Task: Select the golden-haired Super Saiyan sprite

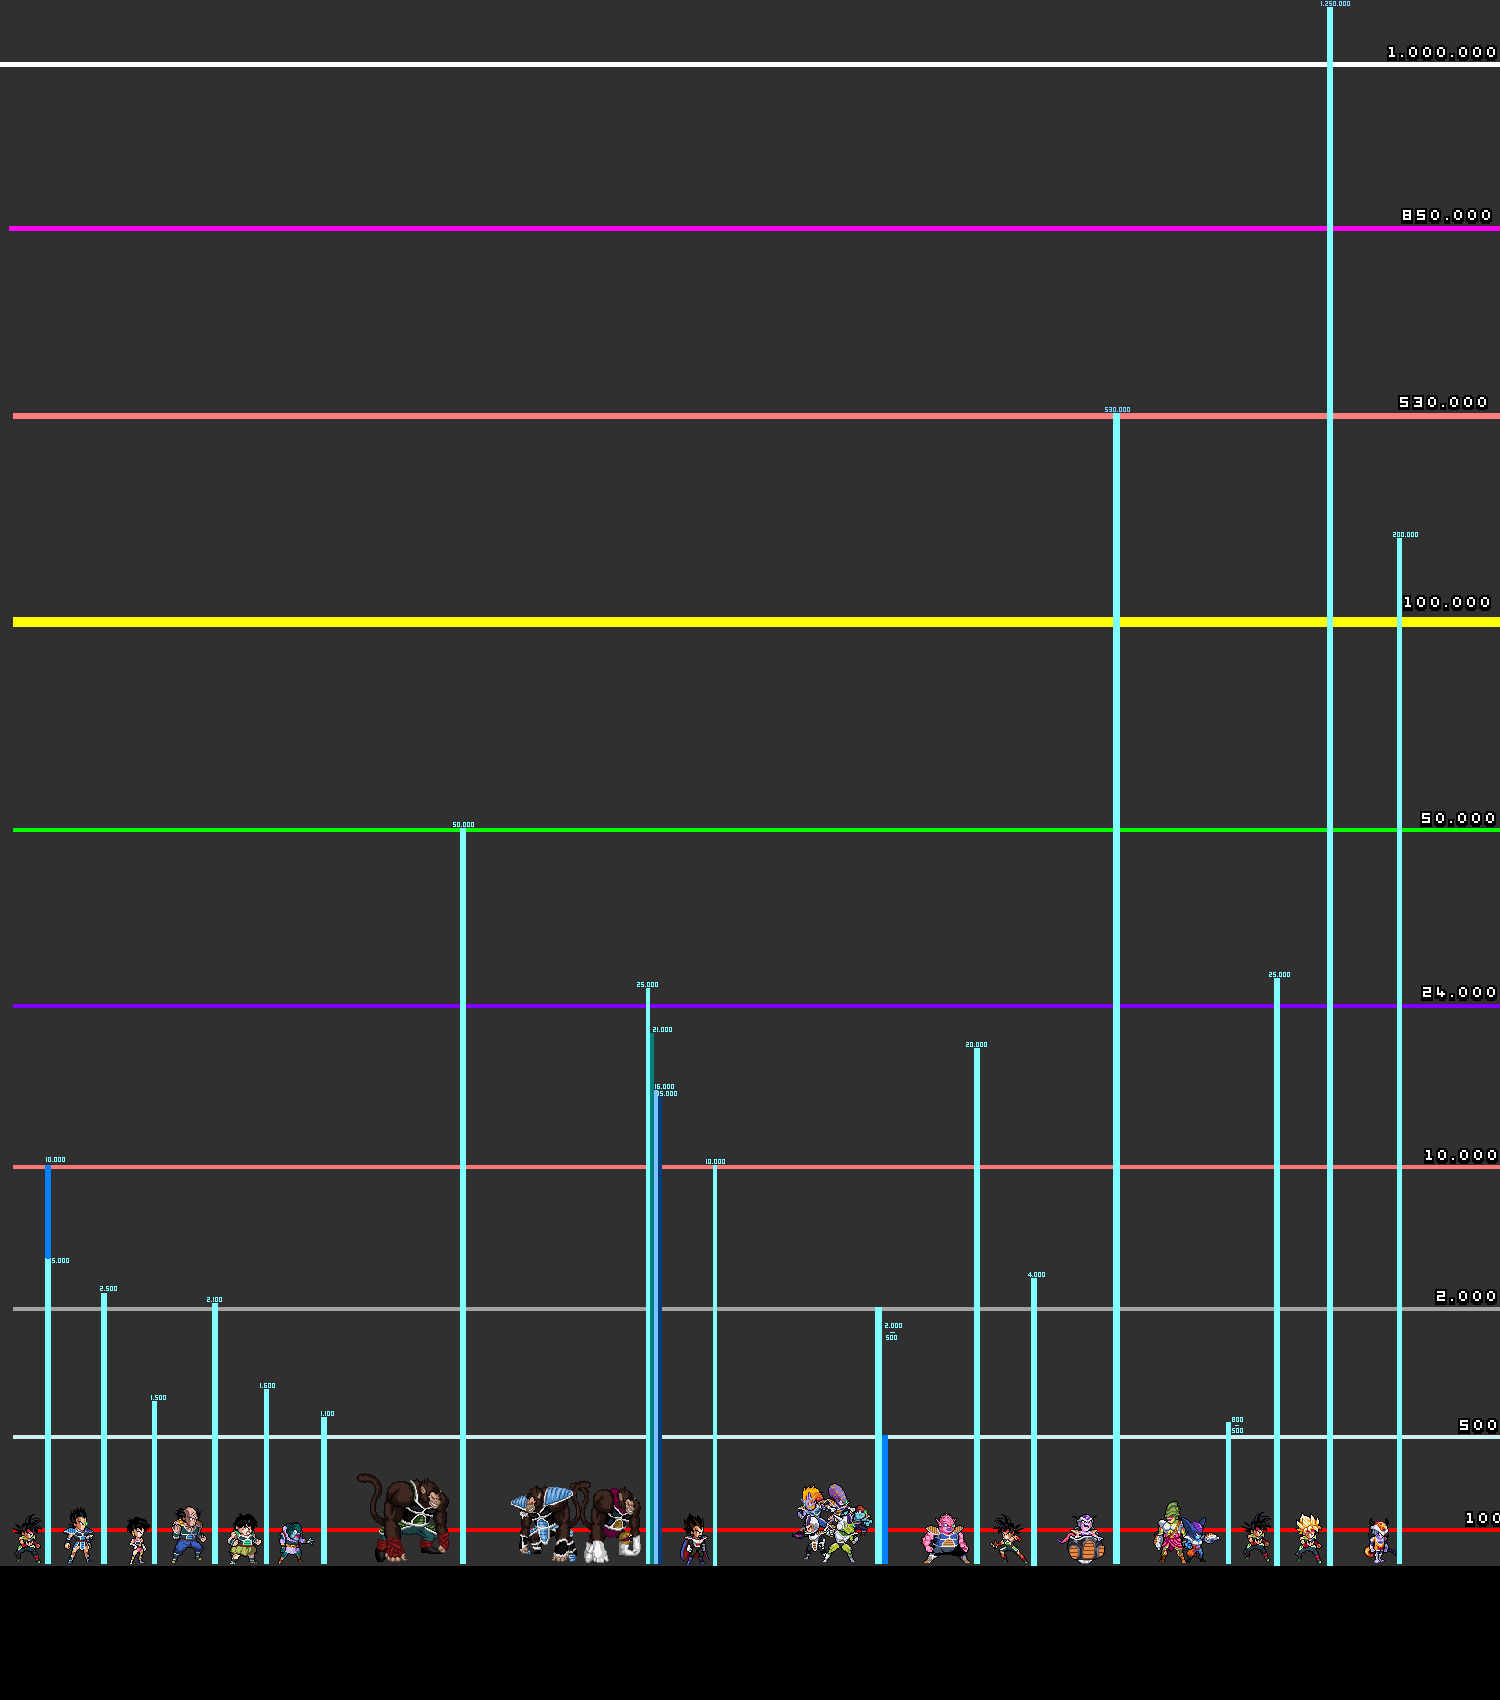Action: [1308, 1539]
